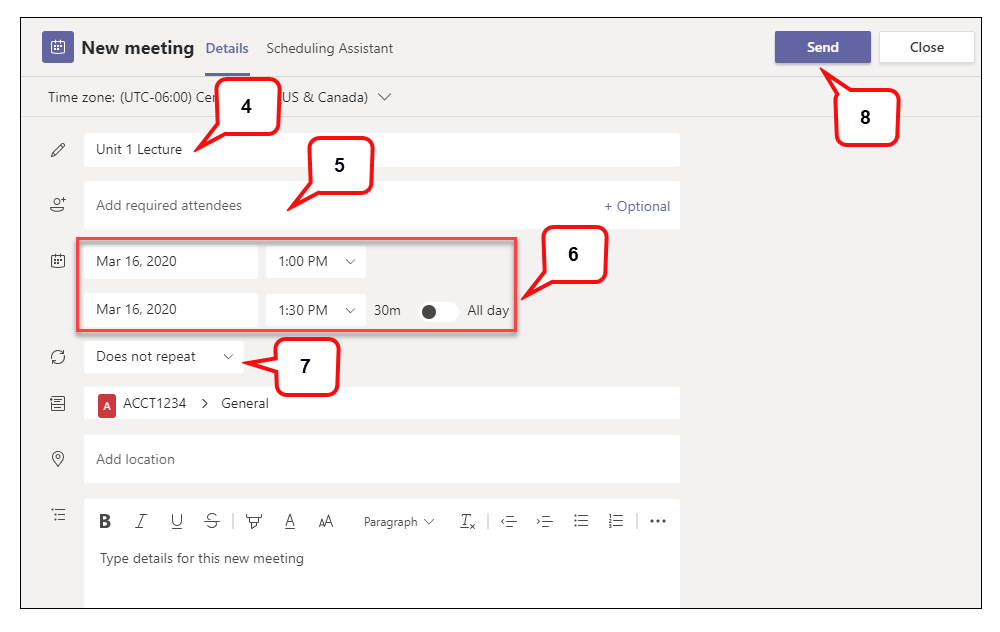This screenshot has height=632, width=1000.
Task: Expand the time zone dropdown
Action: tap(385, 97)
